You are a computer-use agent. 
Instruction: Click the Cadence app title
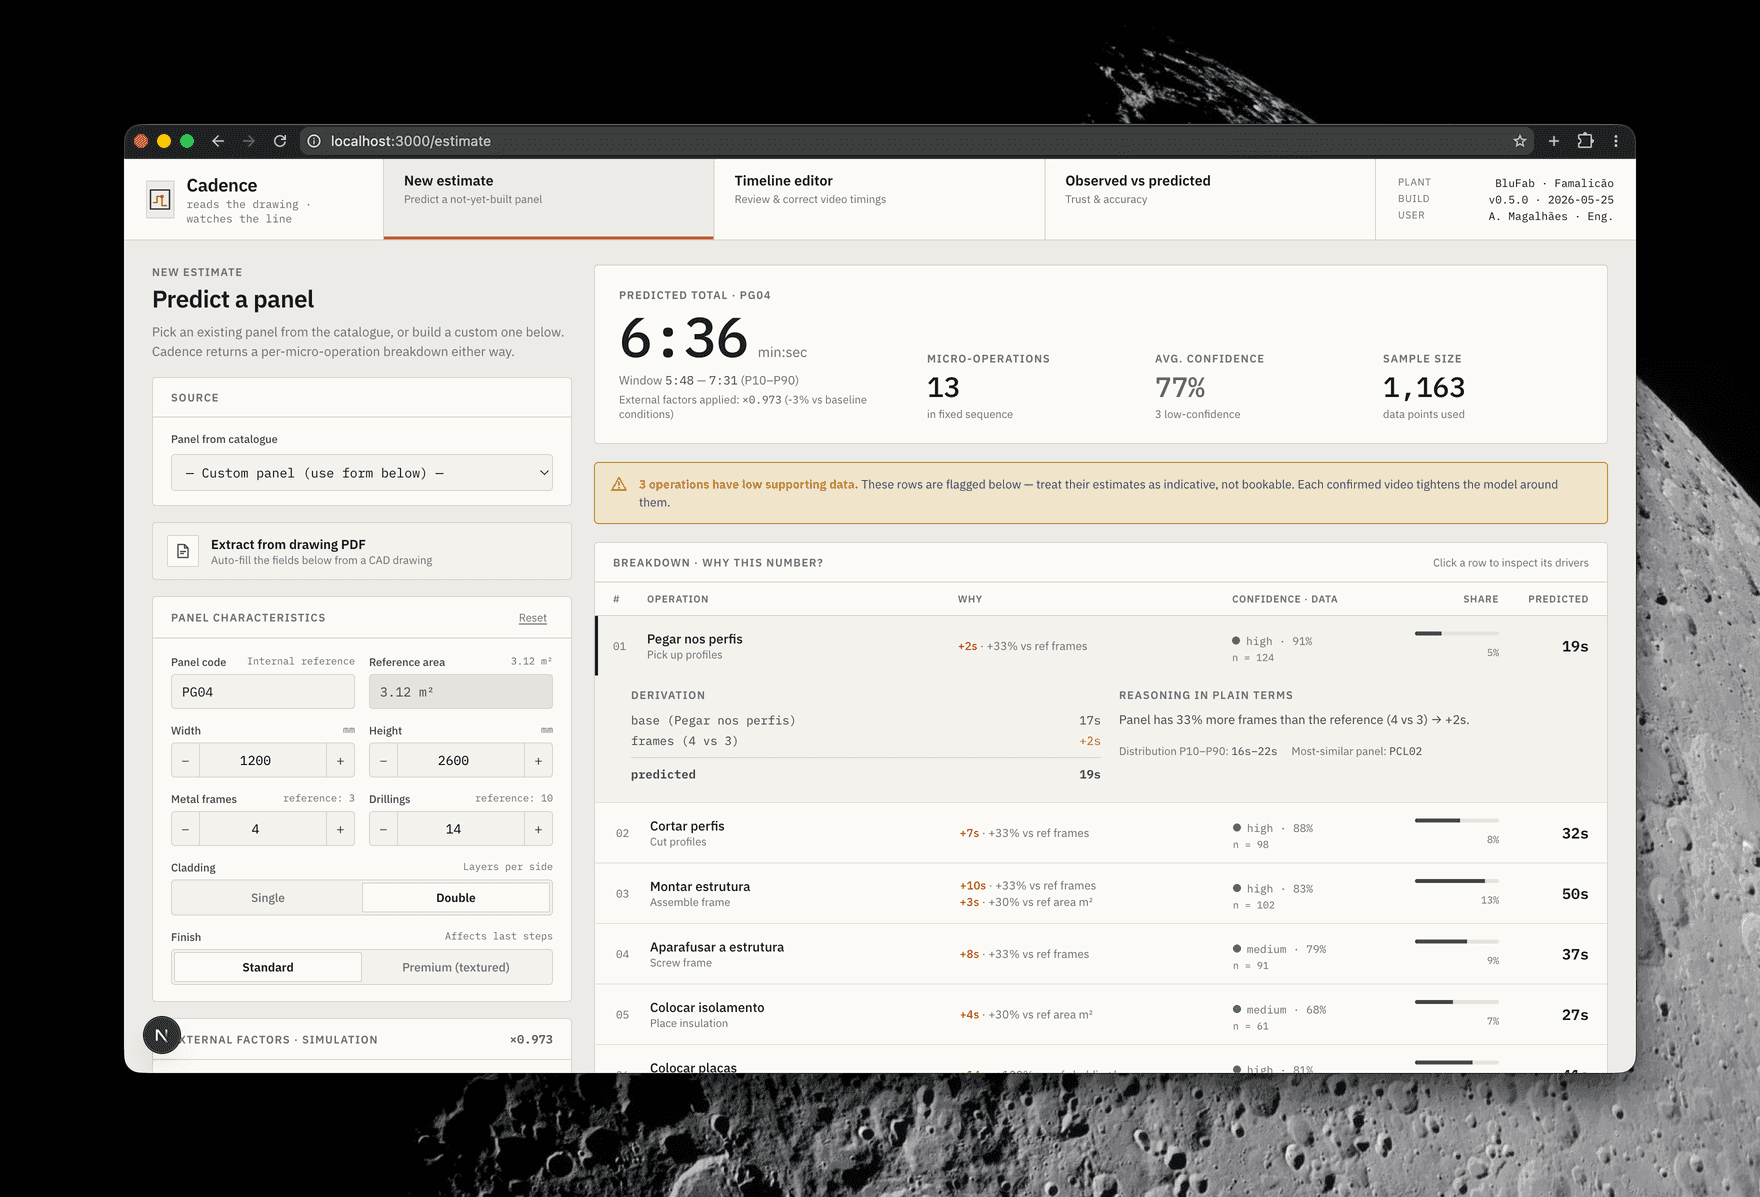tap(222, 185)
